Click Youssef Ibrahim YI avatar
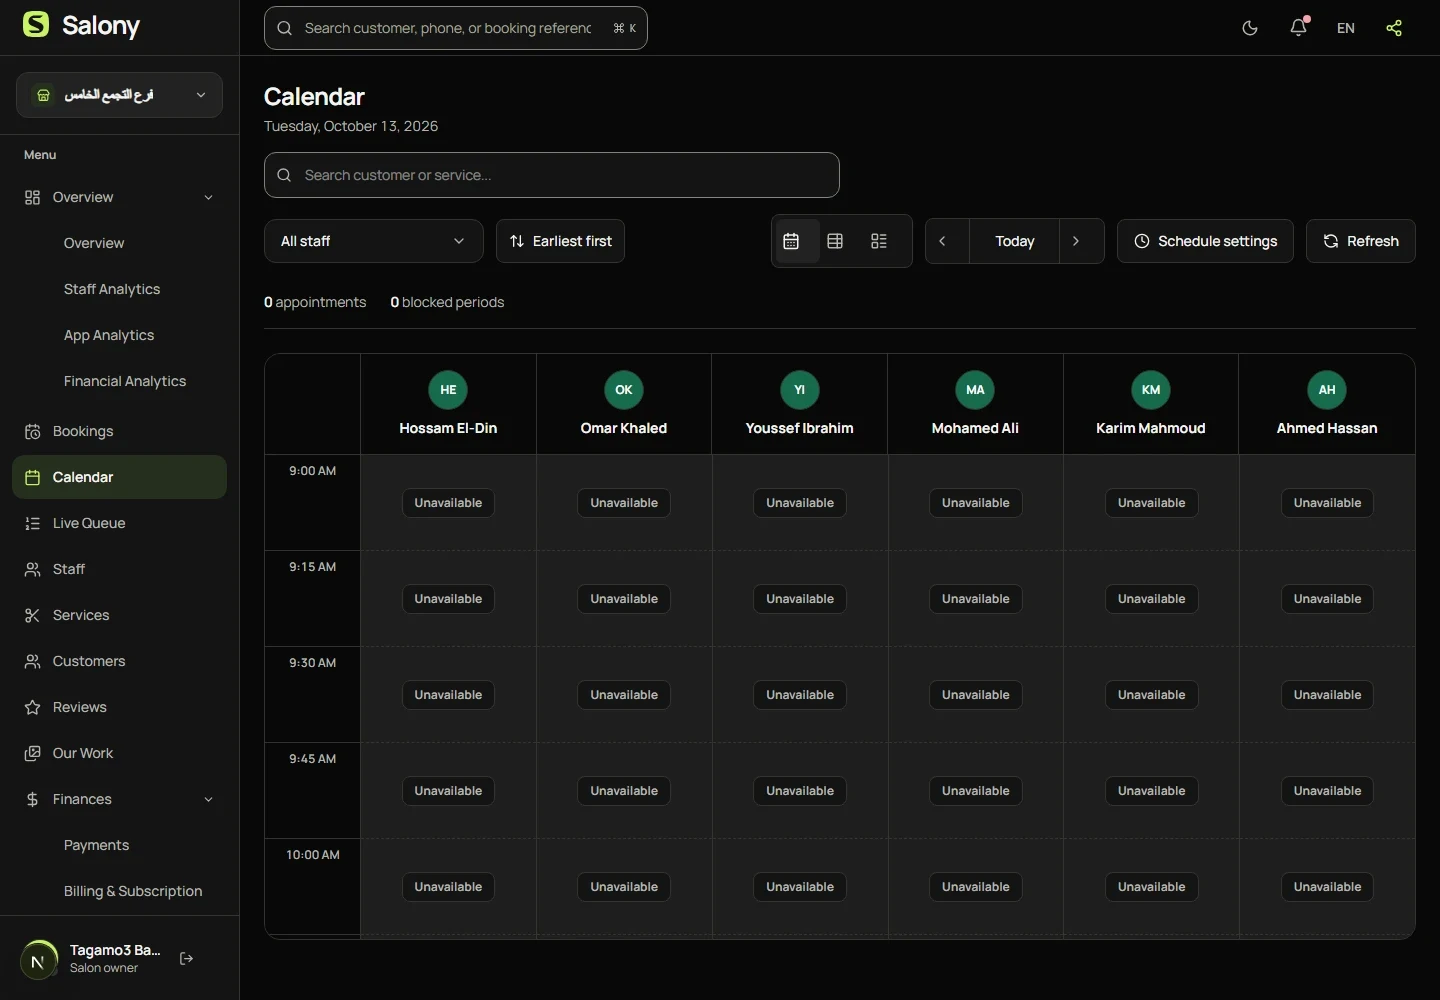1440x1000 pixels. pos(800,390)
